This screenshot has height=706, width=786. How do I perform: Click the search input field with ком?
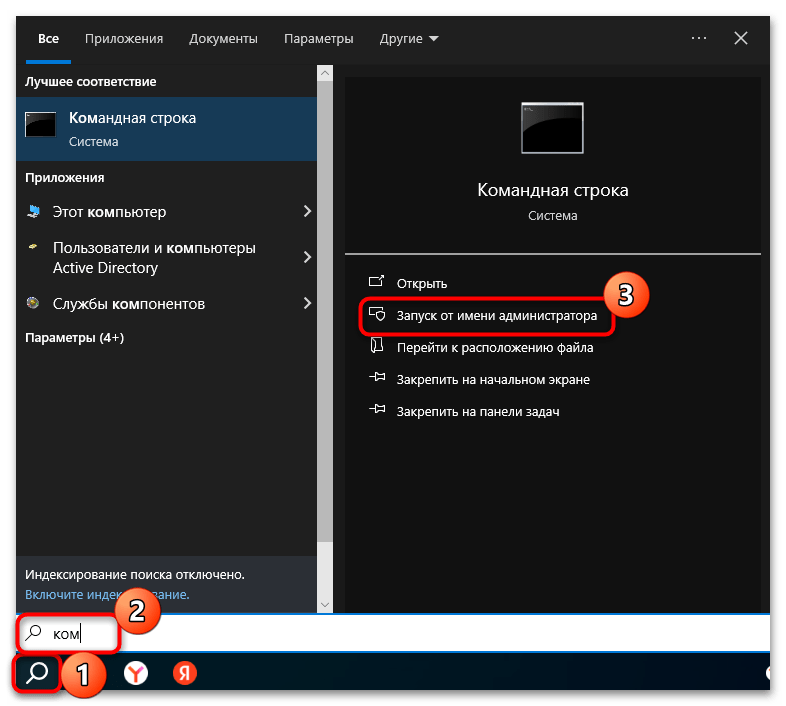[x=400, y=633]
